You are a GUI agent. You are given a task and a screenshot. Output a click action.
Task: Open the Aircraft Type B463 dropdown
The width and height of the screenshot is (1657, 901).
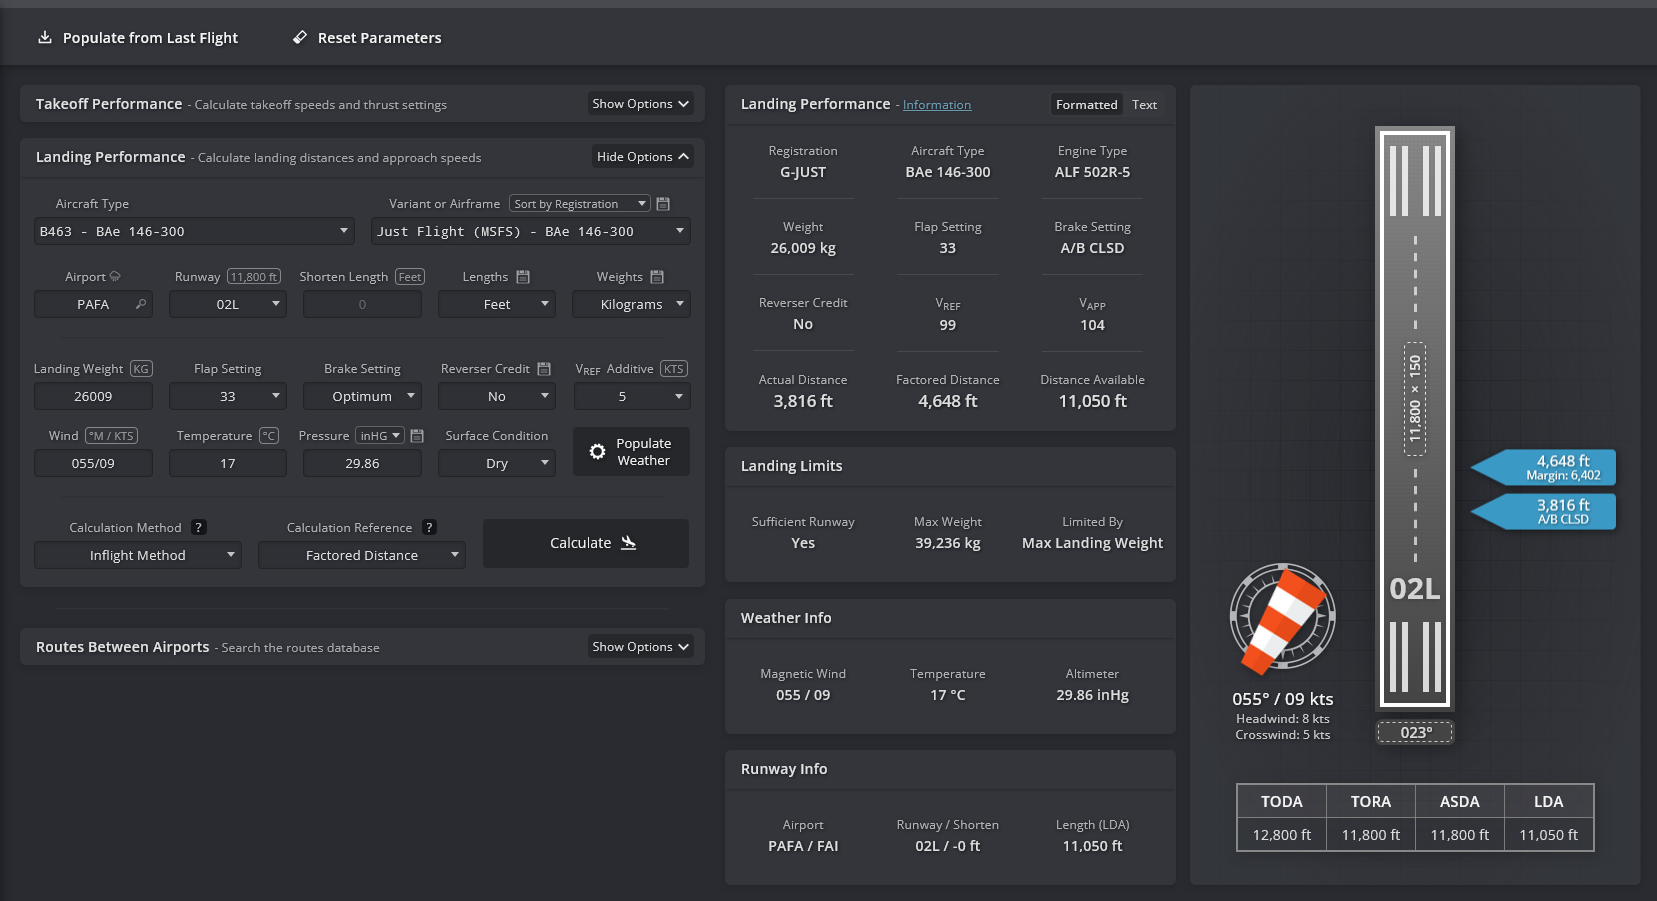click(x=195, y=231)
